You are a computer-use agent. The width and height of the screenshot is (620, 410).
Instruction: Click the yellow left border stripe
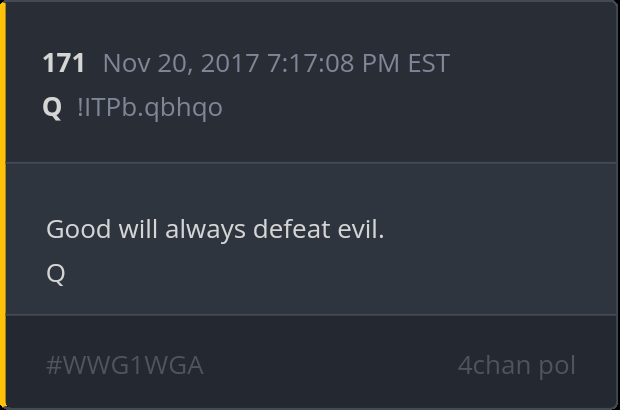pos(3,205)
